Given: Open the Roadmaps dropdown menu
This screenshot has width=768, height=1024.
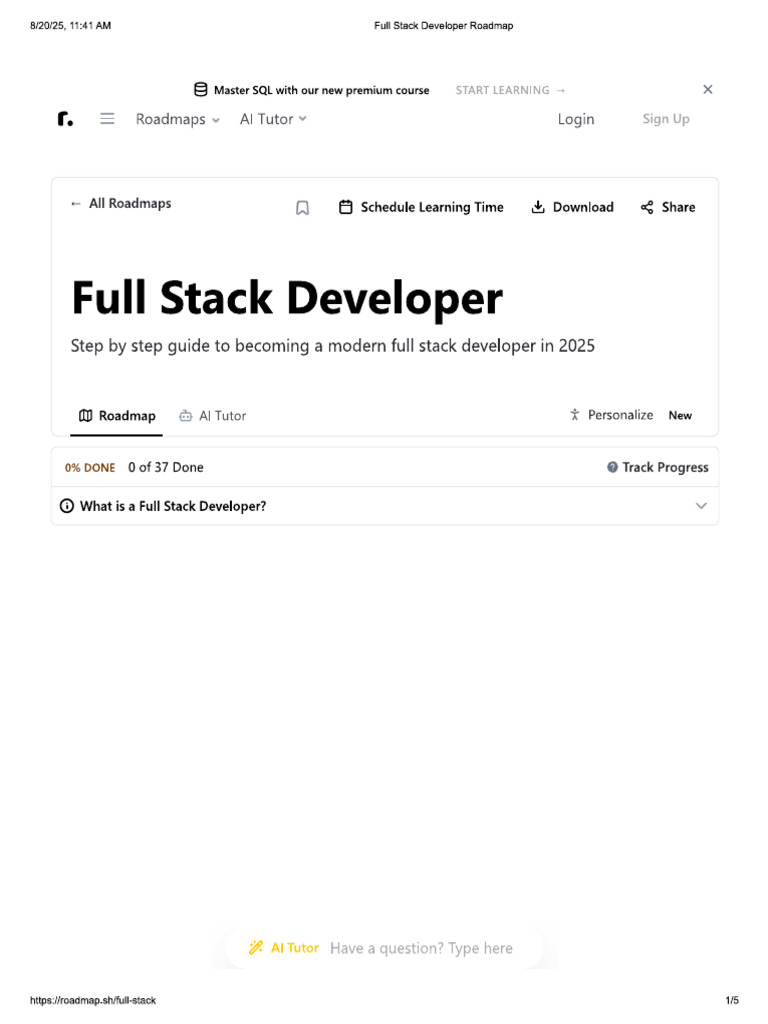Looking at the screenshot, I should 177,119.
